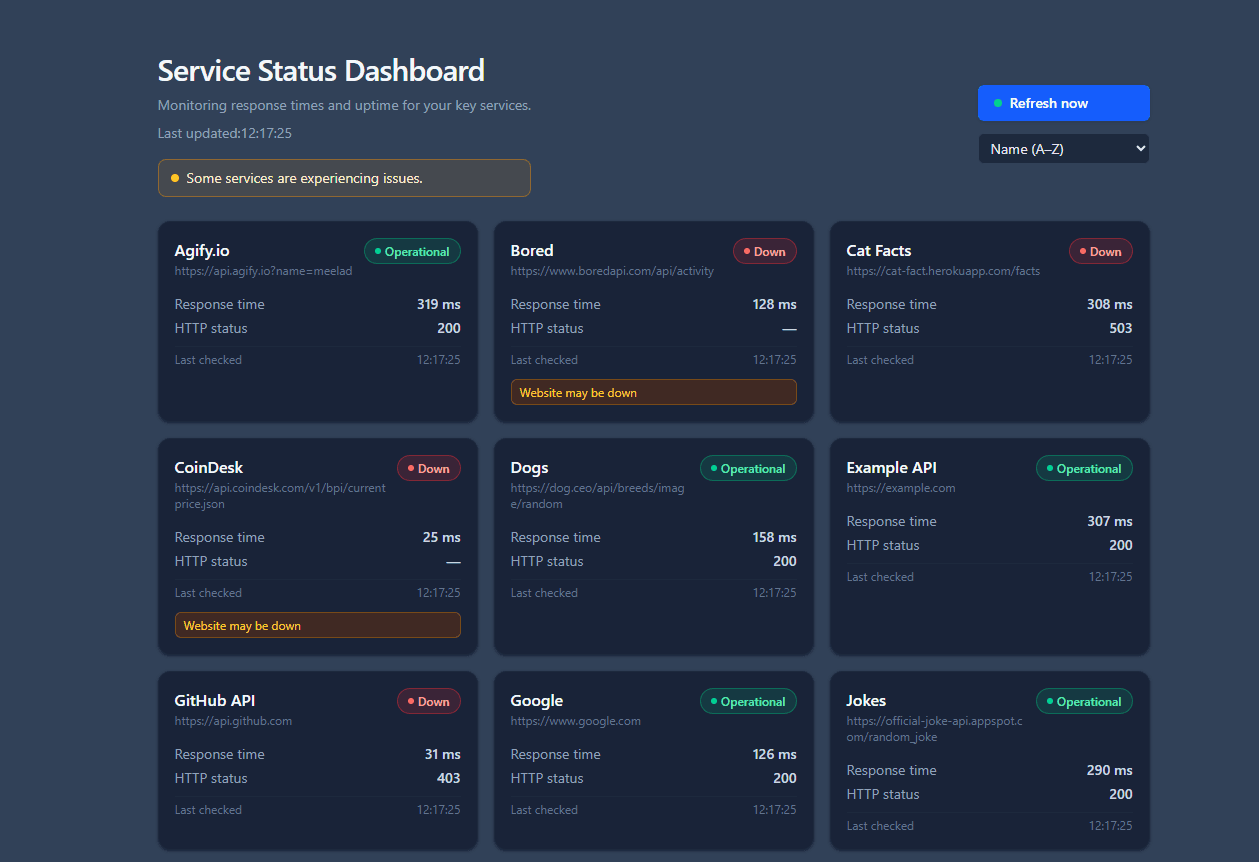Click the Operational badge on Agify.io card
The image size is (1259, 862).
412,252
